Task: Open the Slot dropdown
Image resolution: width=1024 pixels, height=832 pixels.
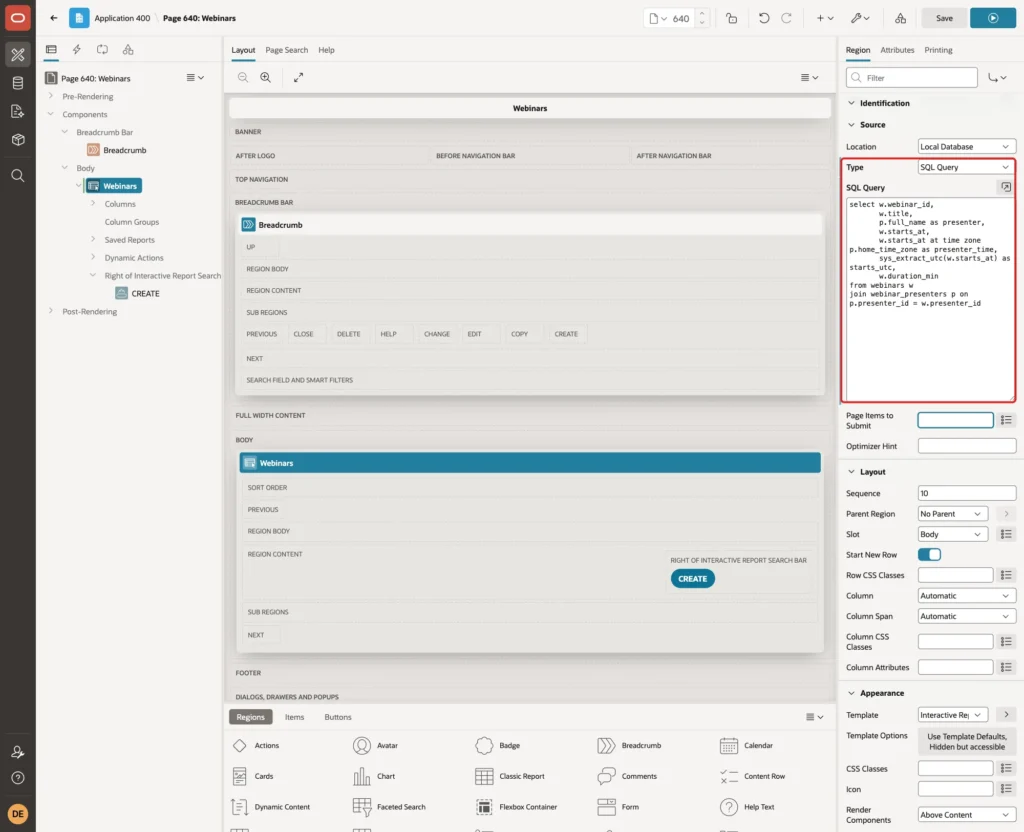Action: pyautogui.click(x=952, y=534)
